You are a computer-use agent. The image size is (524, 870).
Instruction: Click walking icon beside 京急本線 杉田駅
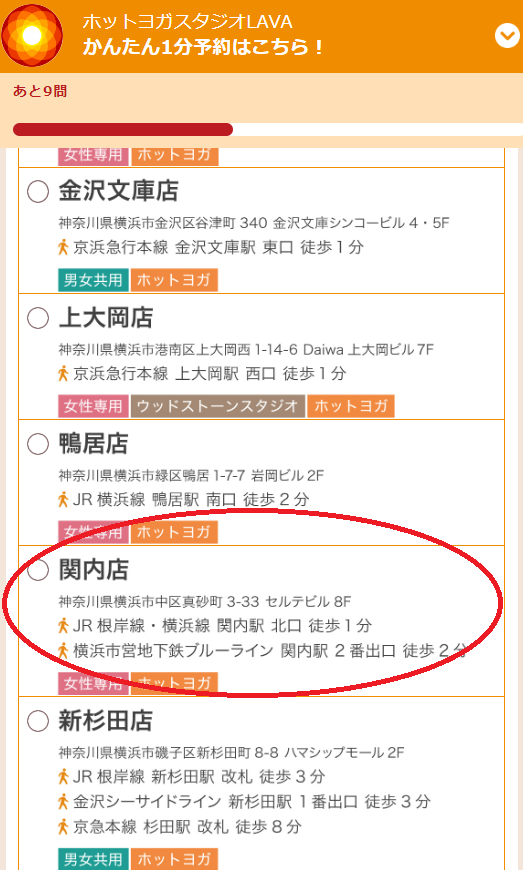63,827
